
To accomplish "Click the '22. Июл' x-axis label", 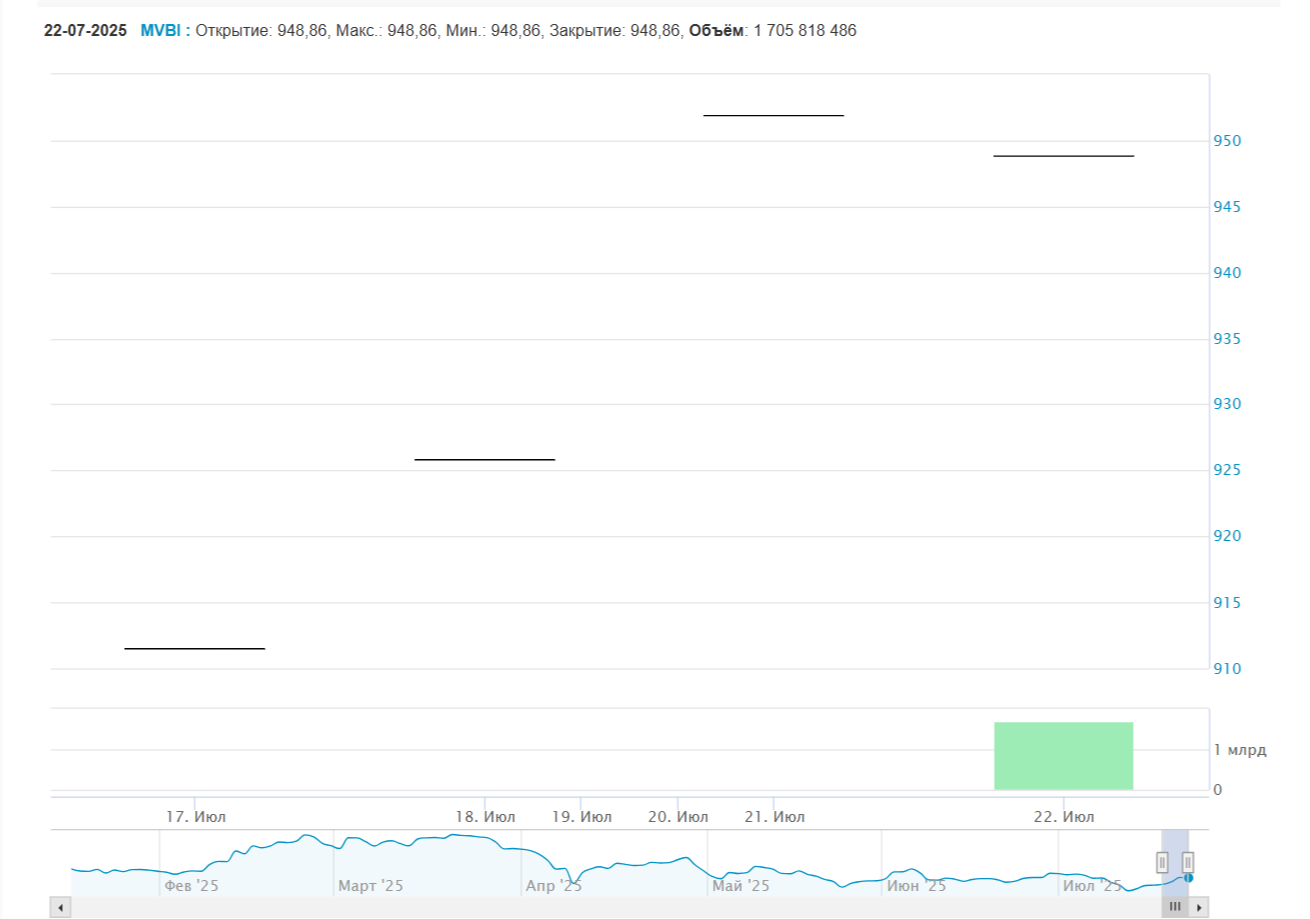I will 1064,817.
